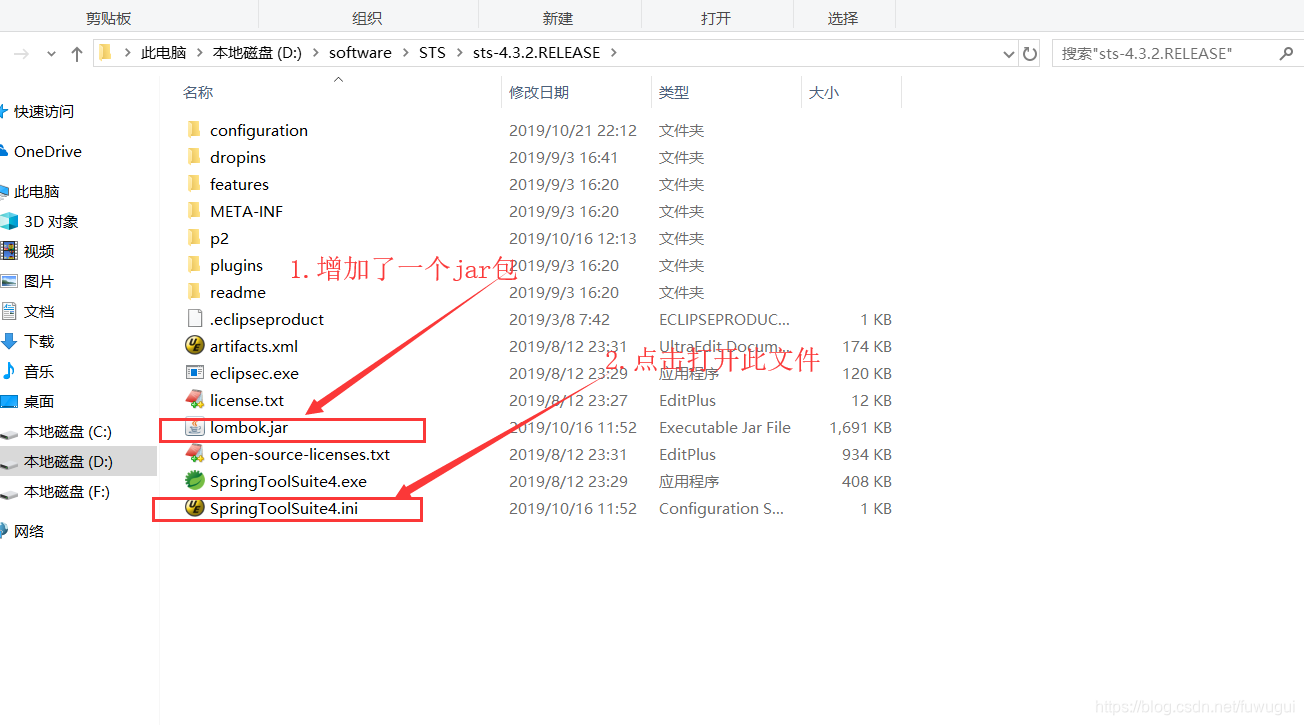This screenshot has width=1304, height=725.
Task: Select 视频 in navigation pane
Action: click(39, 251)
